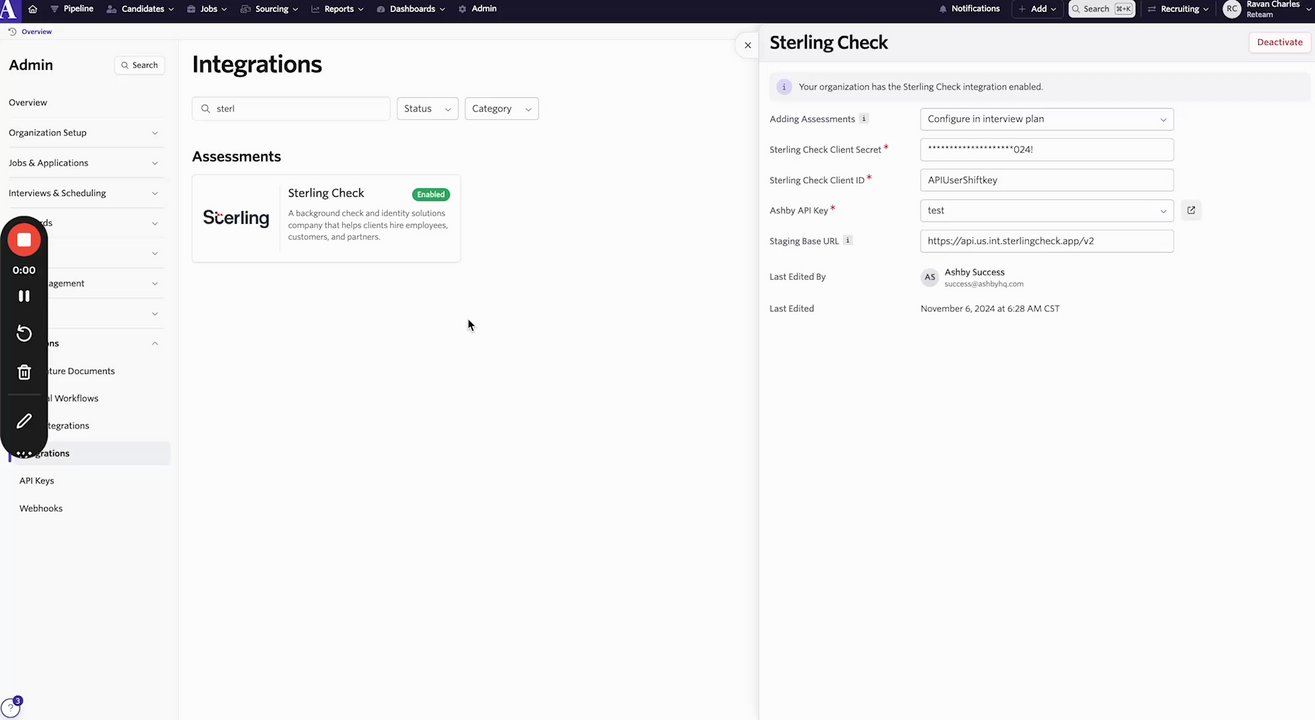Viewport: 1315px width, 720px height.
Task: Click the Ashby logo icon
Action: tap(10, 9)
